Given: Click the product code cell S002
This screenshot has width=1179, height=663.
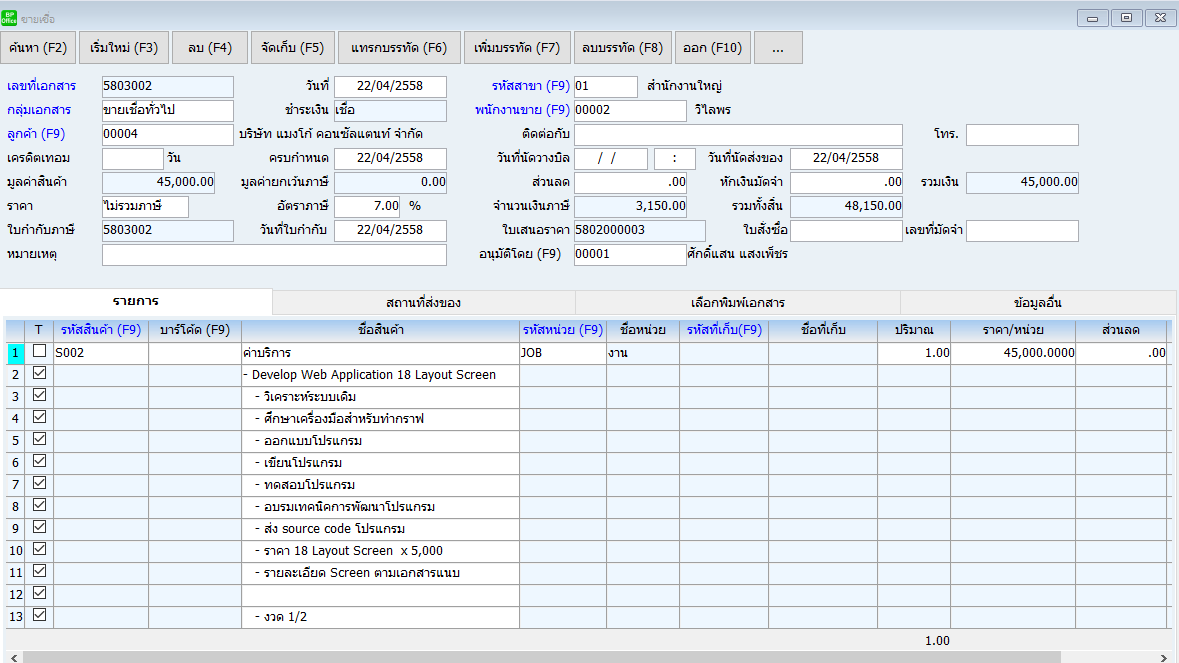Looking at the screenshot, I should pos(101,353).
